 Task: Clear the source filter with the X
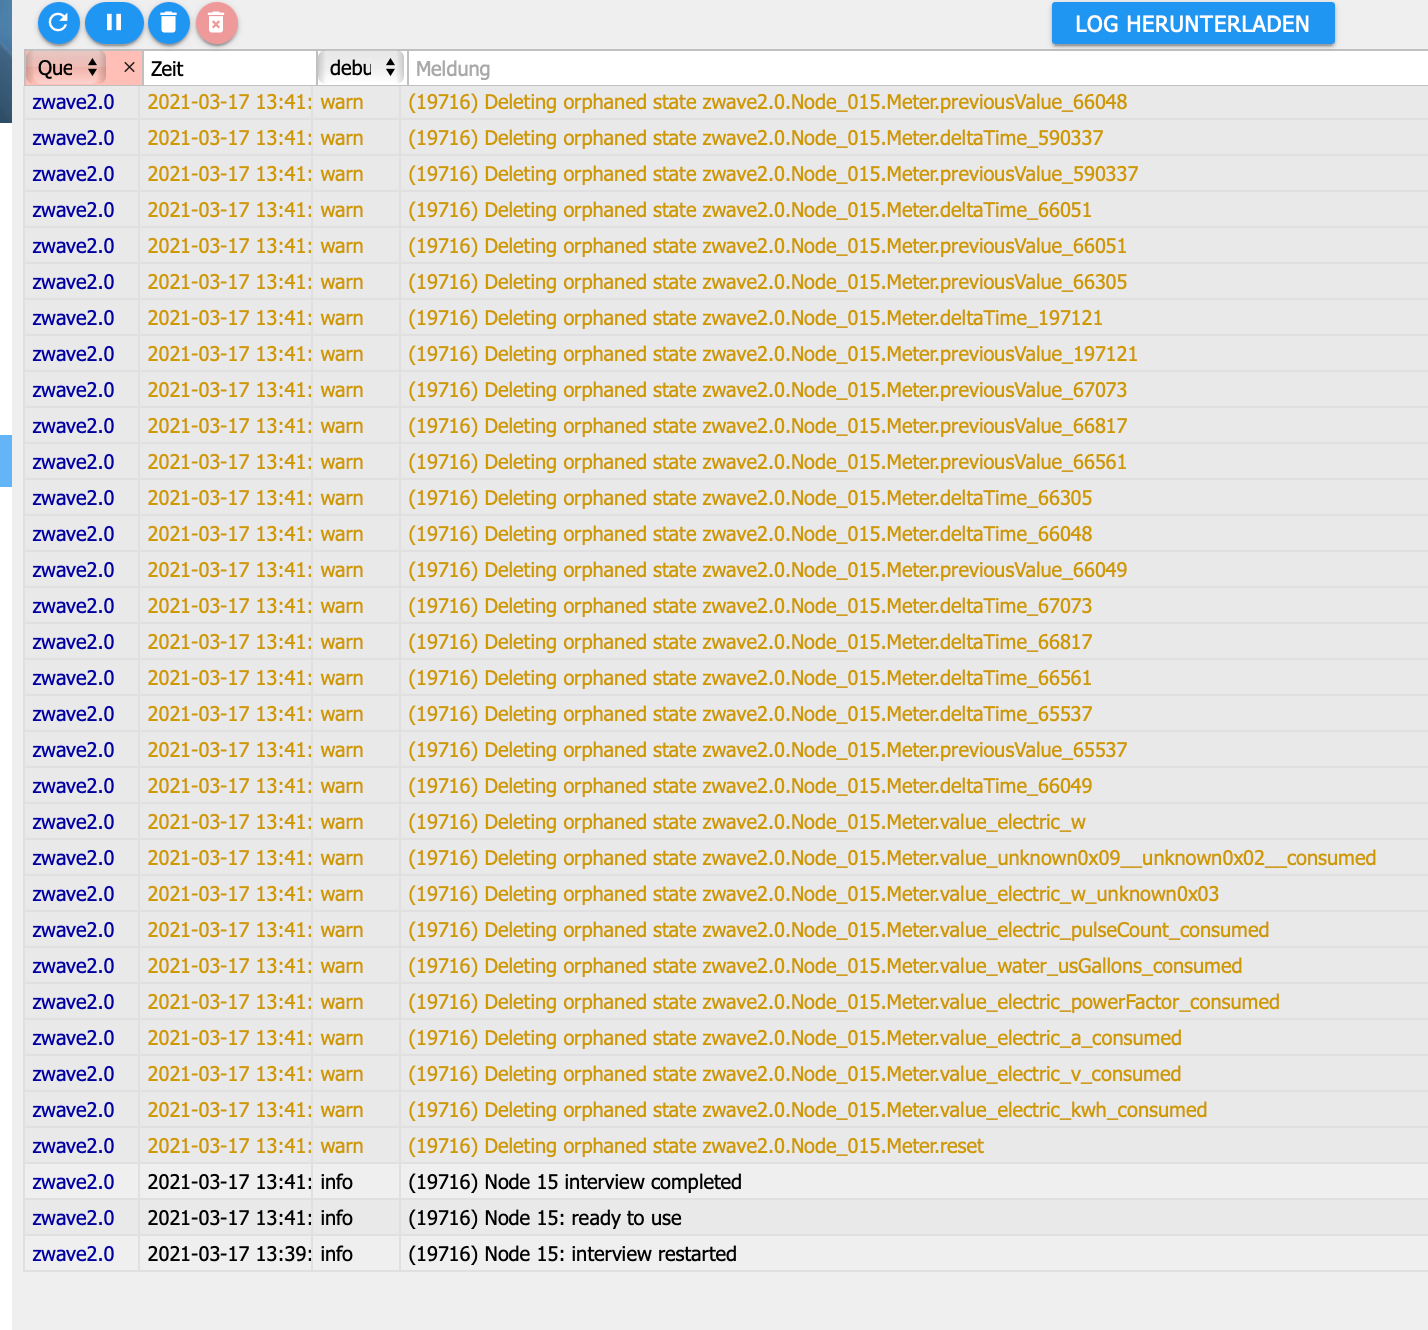pos(129,67)
